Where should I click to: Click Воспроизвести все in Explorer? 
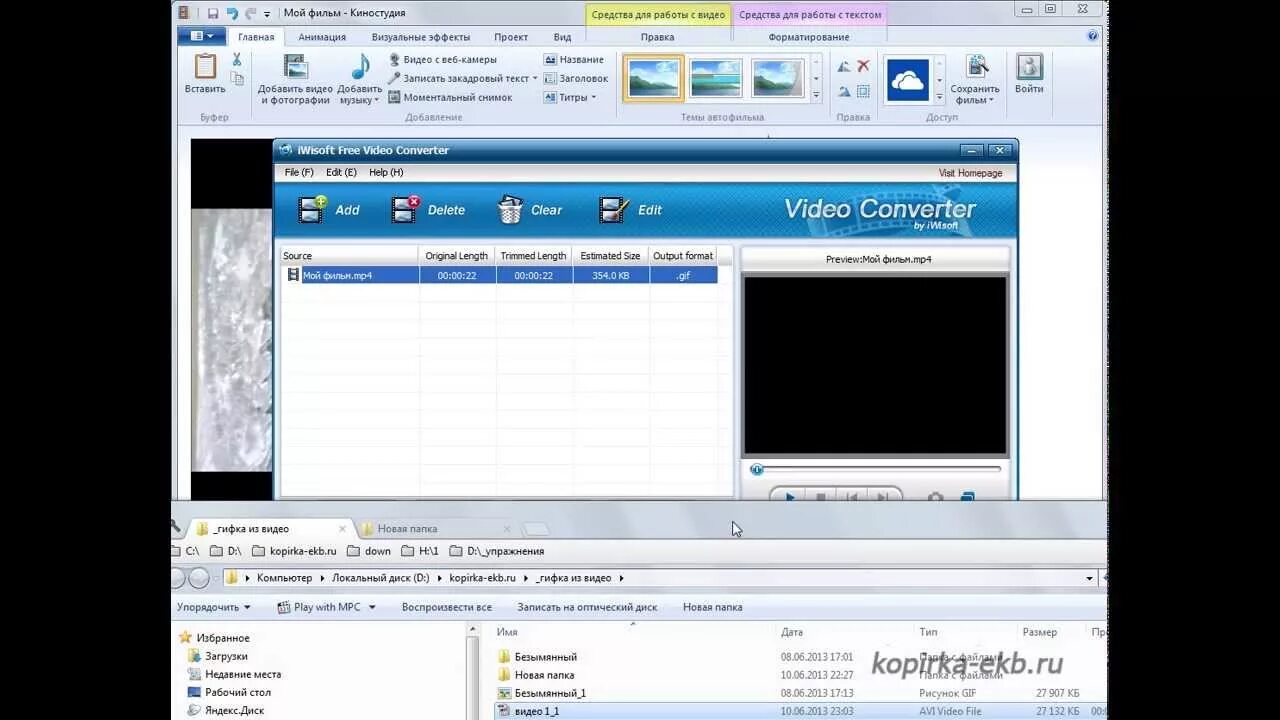[x=447, y=607]
